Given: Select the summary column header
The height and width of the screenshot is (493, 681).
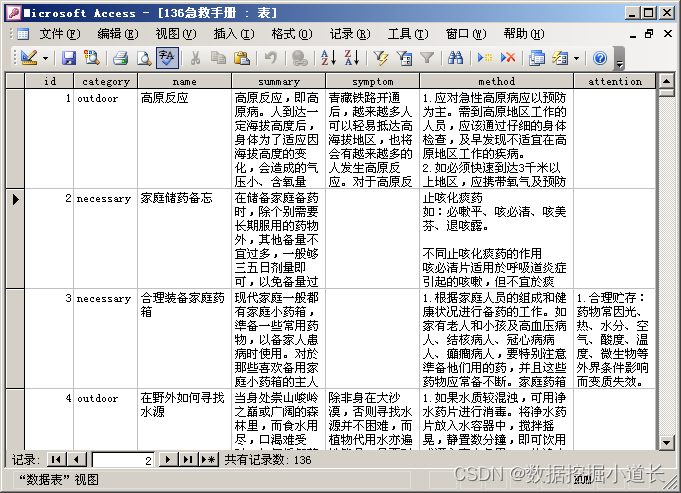Looking at the screenshot, I should point(279,81).
